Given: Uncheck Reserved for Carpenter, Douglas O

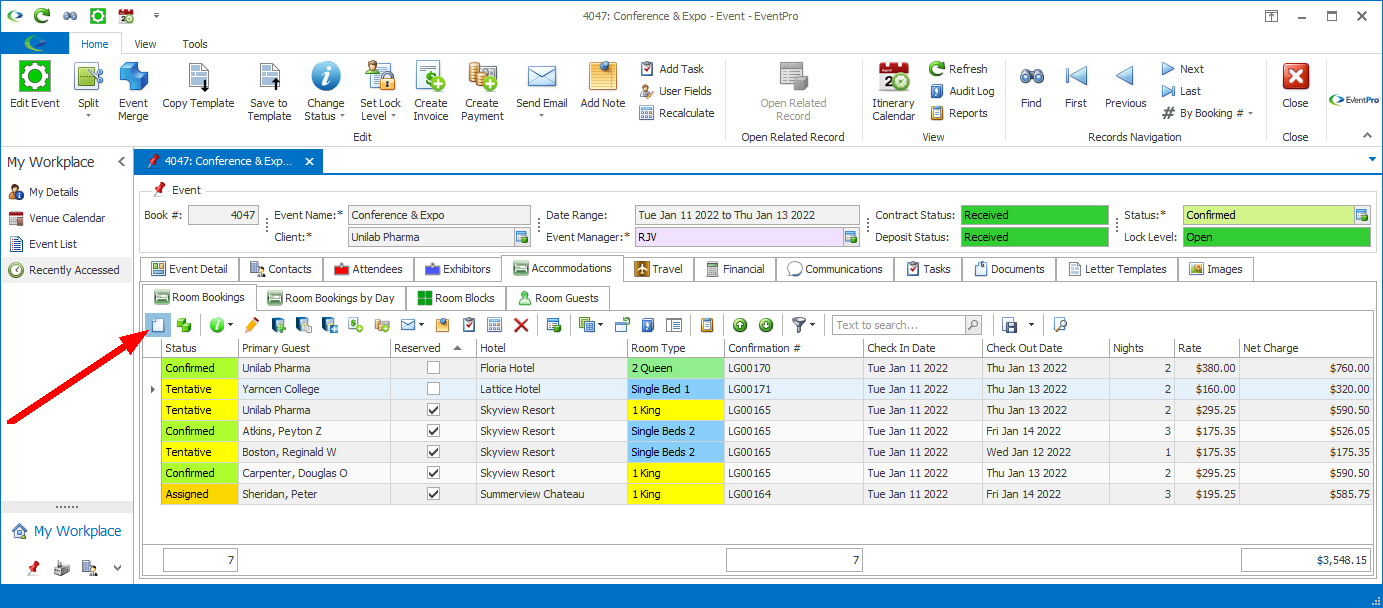Looking at the screenshot, I should click(x=433, y=473).
